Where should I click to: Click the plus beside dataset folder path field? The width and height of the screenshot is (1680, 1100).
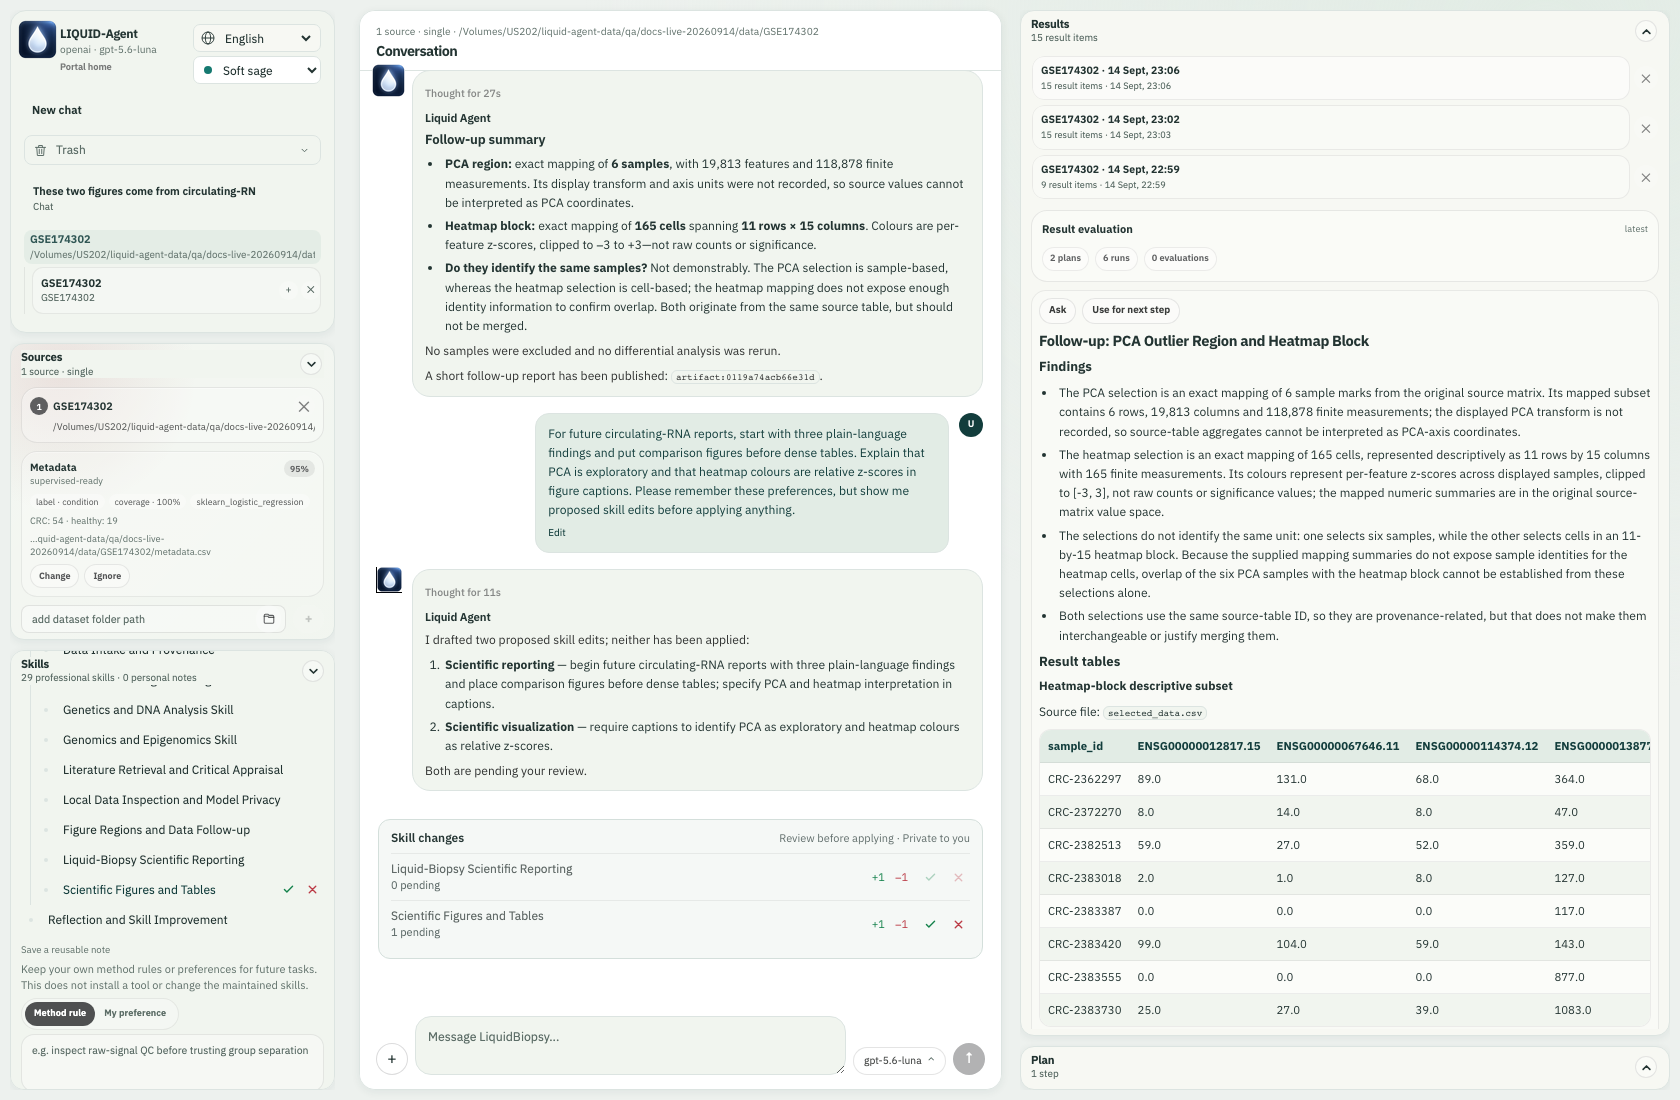click(308, 619)
